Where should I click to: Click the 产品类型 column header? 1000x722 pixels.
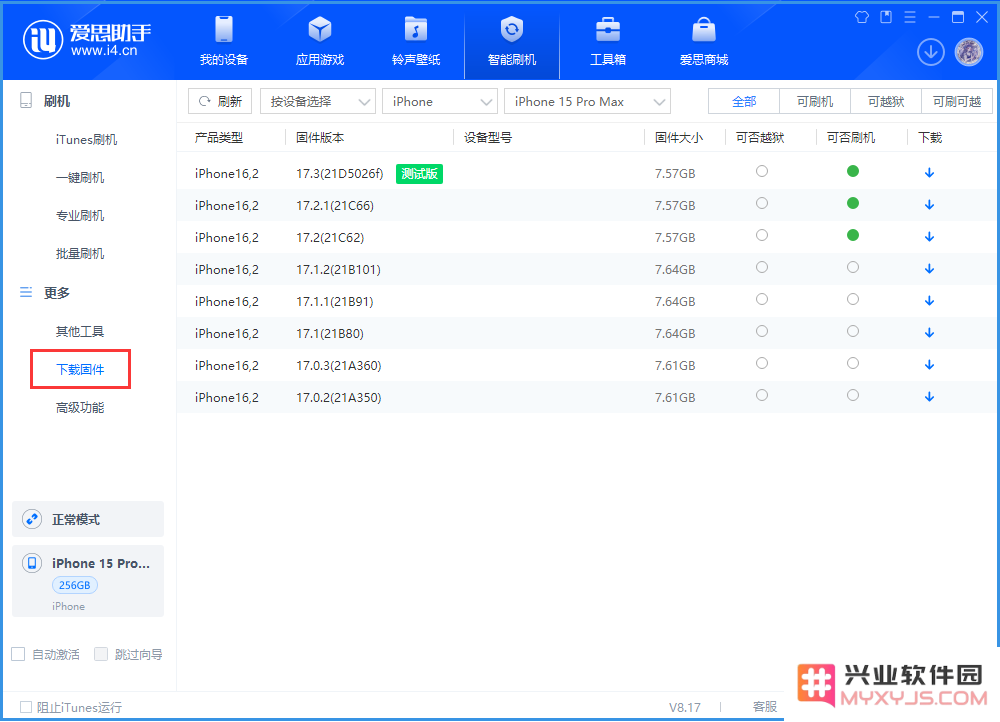(219, 138)
